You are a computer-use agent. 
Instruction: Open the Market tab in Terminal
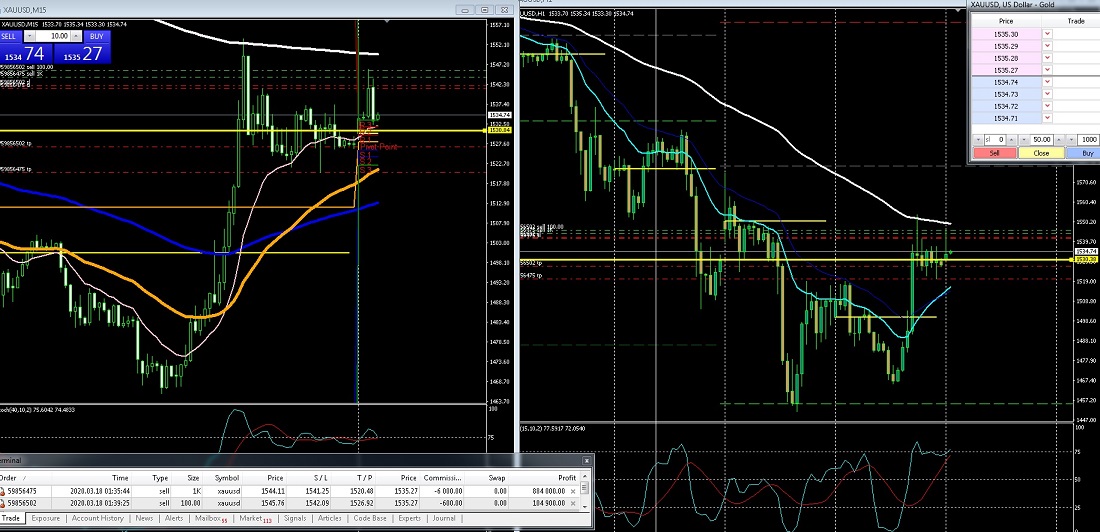point(255,519)
